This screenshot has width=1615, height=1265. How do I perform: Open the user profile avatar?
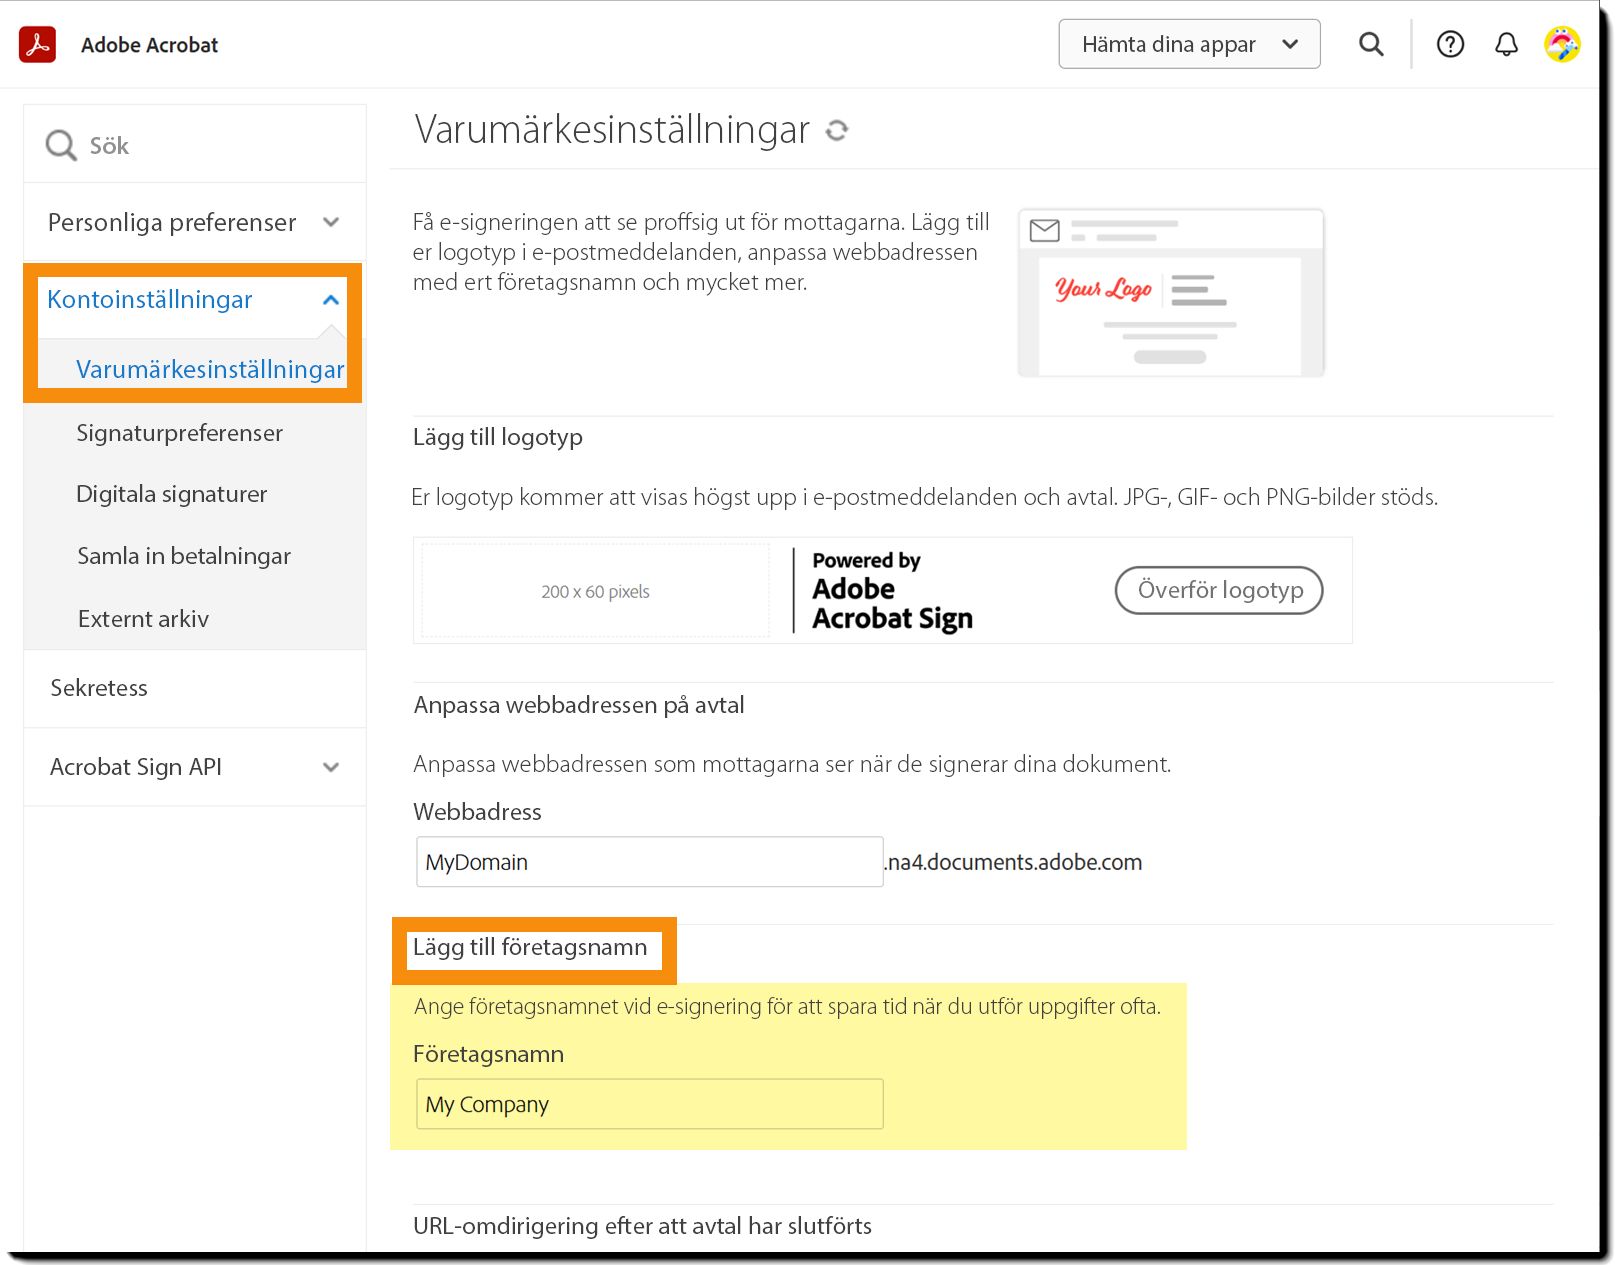tap(1562, 44)
